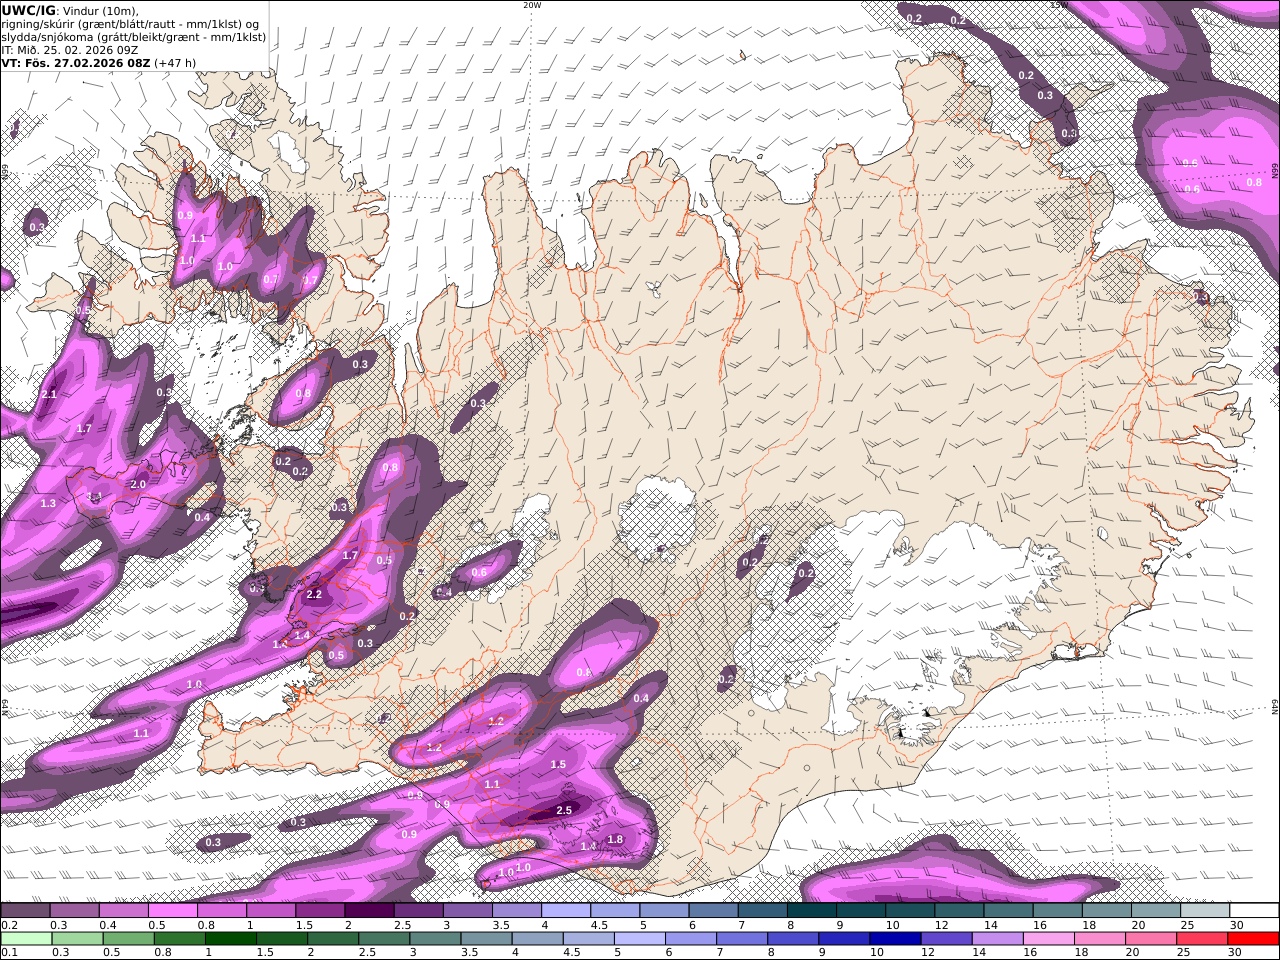This screenshot has width=1280, height=960.
Task: Pick the darkest green rain swatch labeled 1
Action: (230, 939)
